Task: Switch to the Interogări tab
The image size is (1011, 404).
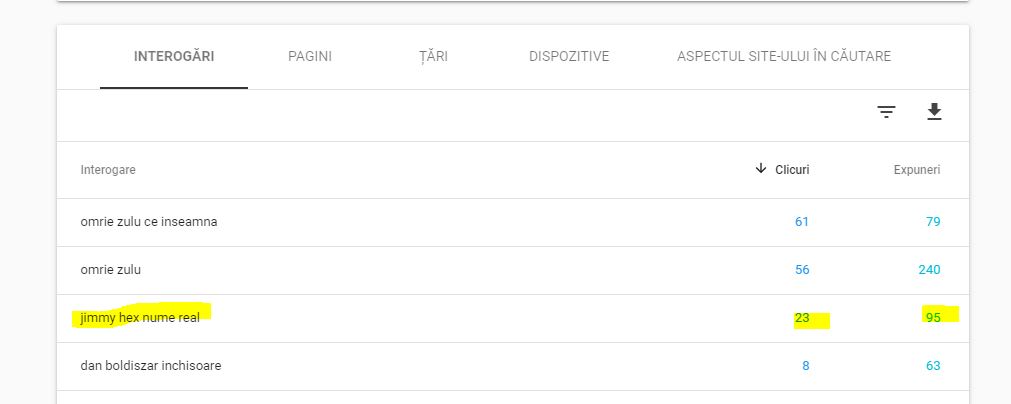Action: 174,57
